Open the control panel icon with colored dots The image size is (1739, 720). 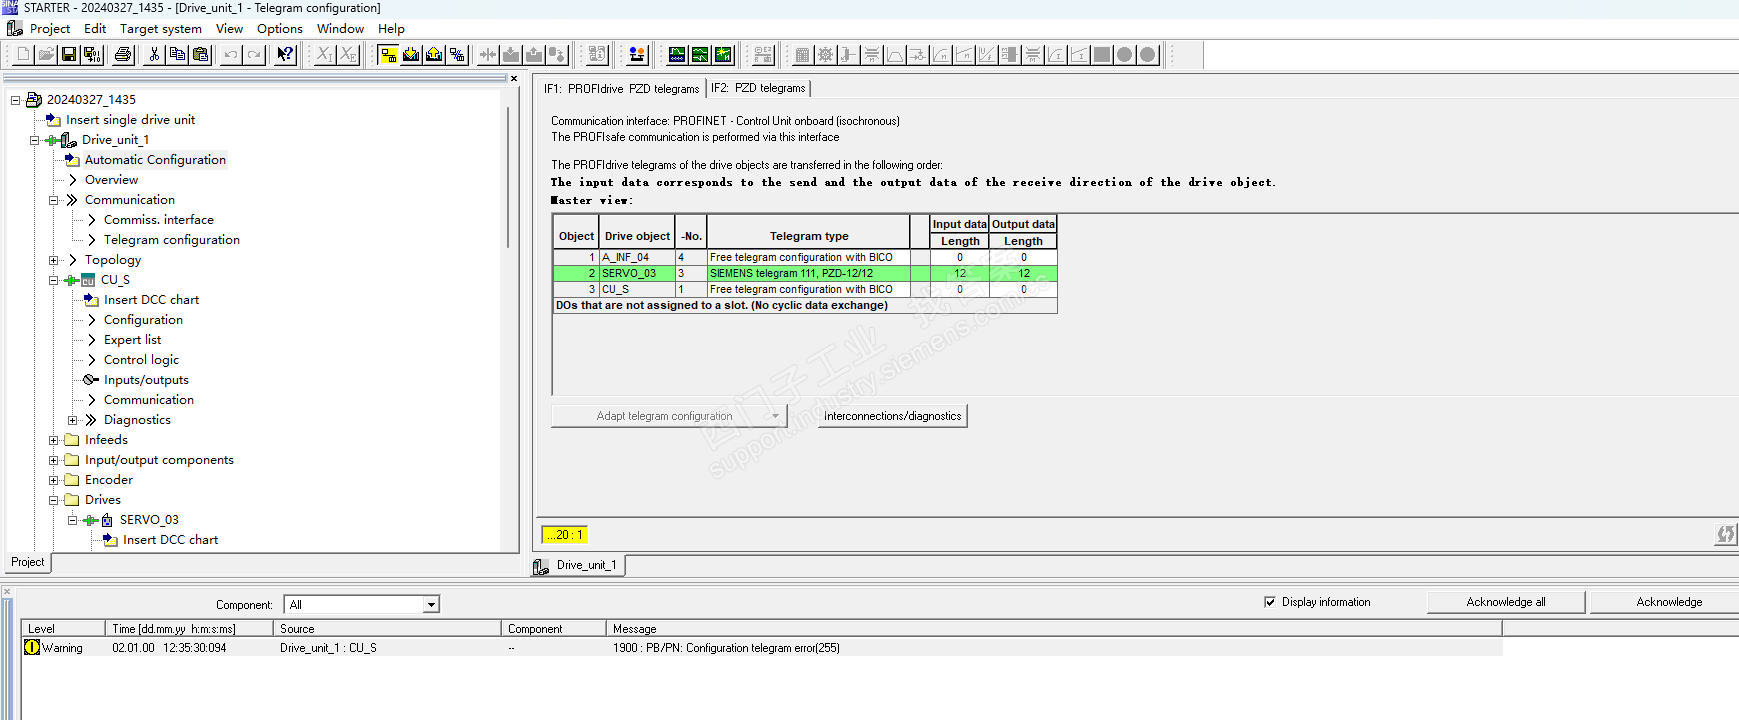click(x=637, y=54)
